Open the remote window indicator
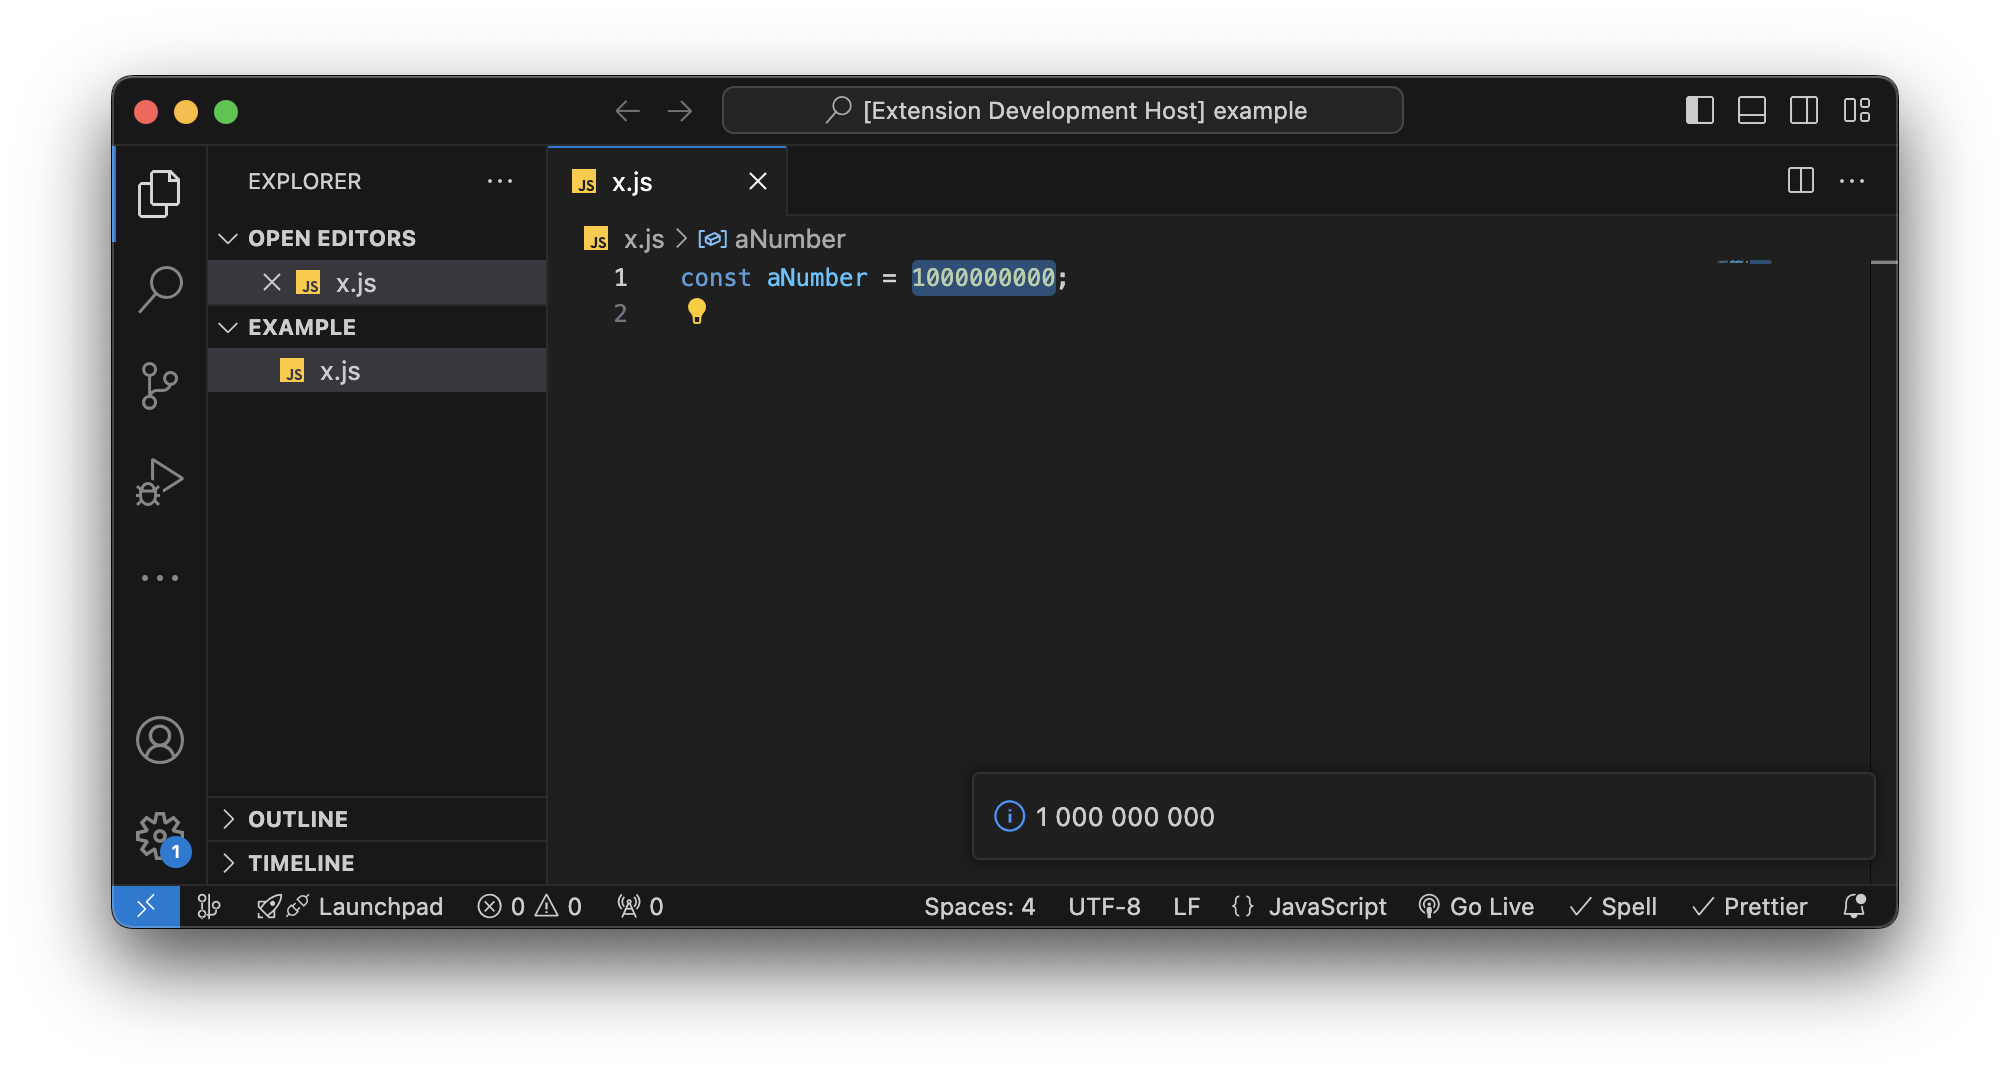 [x=146, y=906]
